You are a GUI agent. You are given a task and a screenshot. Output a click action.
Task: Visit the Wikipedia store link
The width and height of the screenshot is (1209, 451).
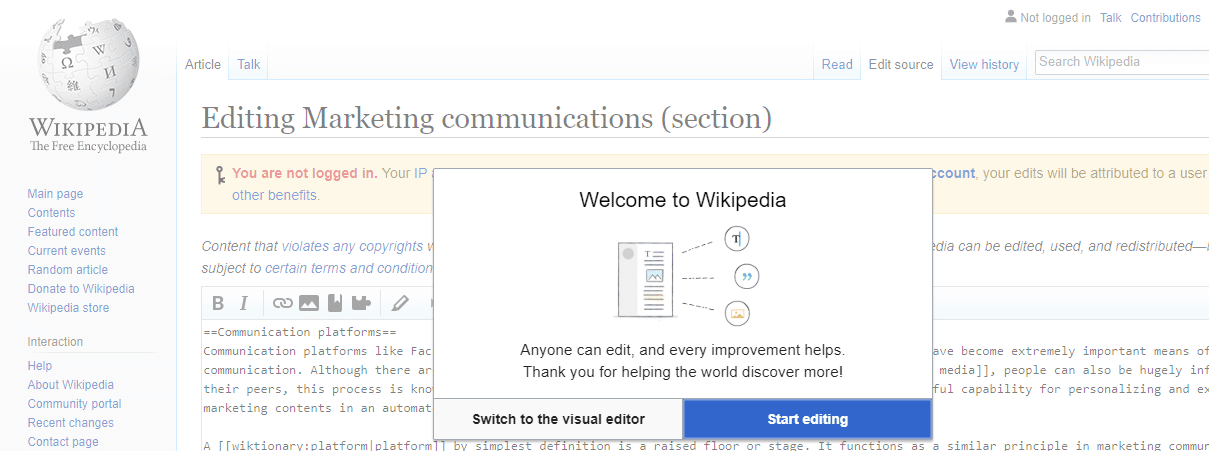(68, 308)
